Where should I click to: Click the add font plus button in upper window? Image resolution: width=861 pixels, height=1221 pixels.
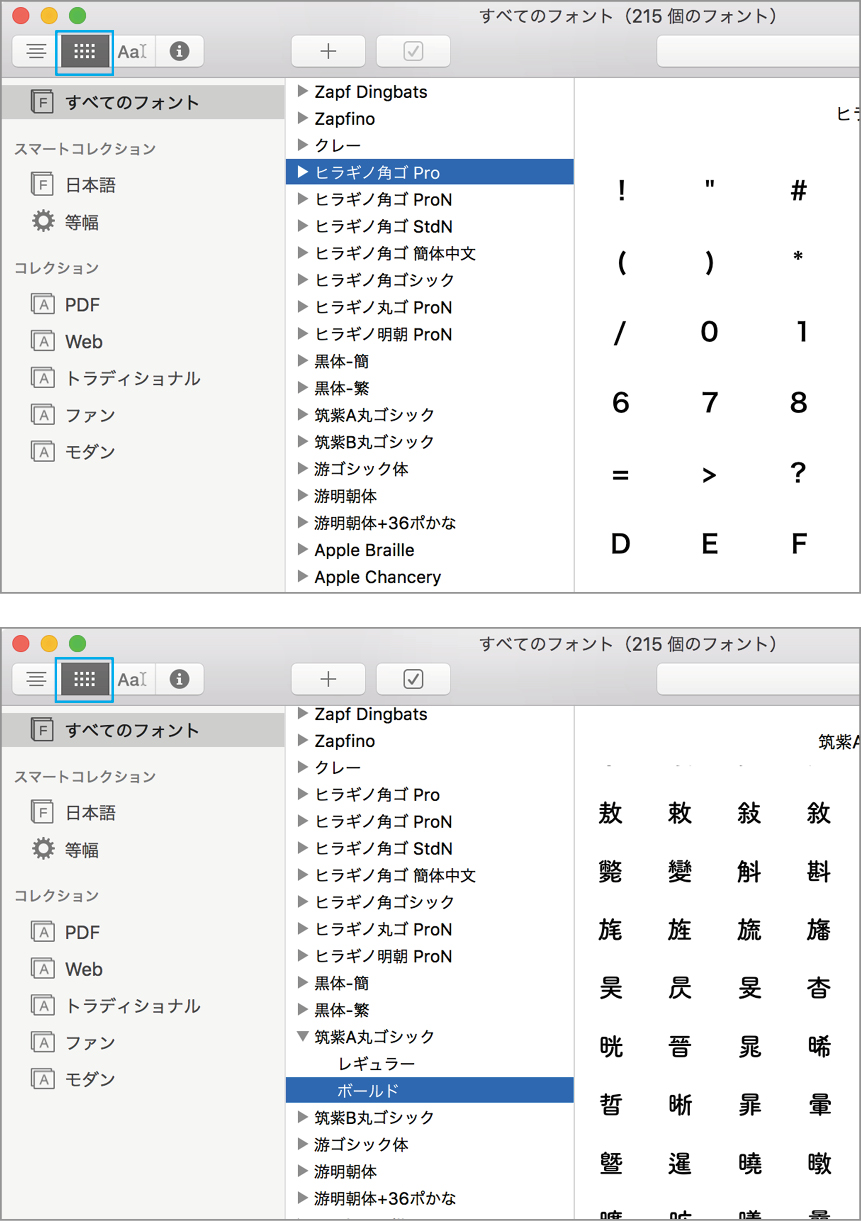click(328, 51)
